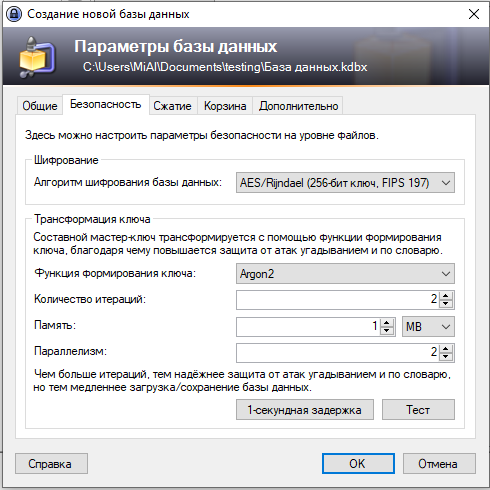Open the Дополнительно tab
This screenshot has width=490, height=490.
click(298, 106)
